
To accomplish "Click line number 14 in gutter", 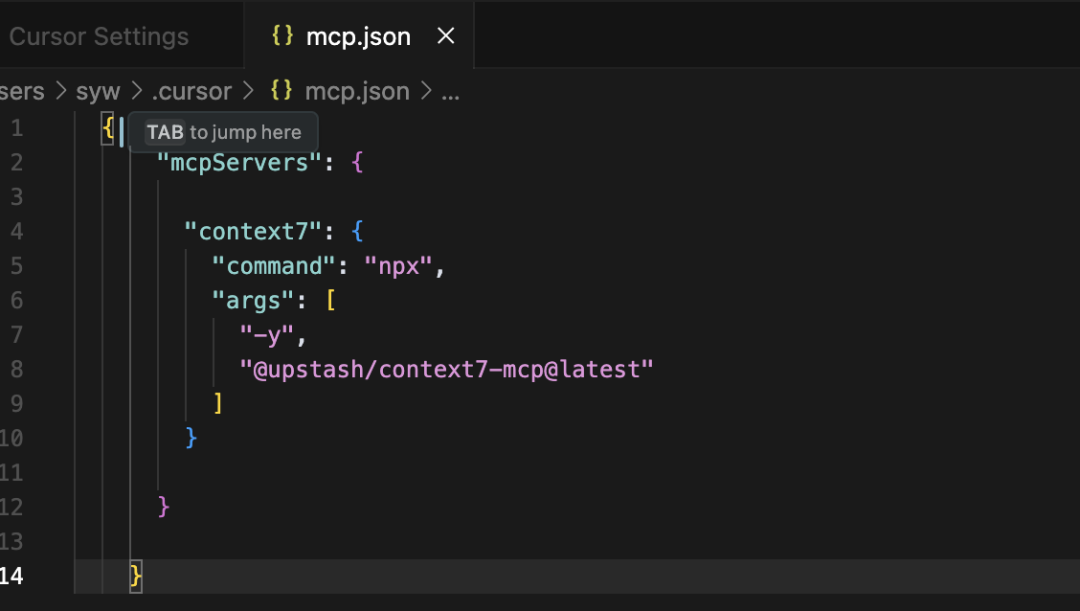I will coord(11,576).
